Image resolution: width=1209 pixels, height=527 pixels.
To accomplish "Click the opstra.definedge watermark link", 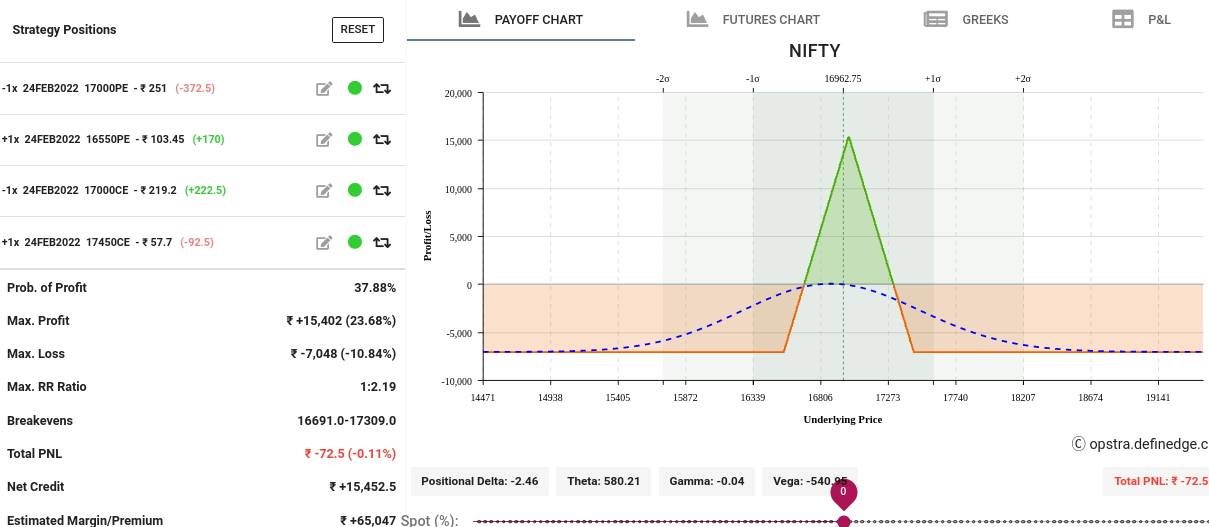I will click(x=1140, y=444).
